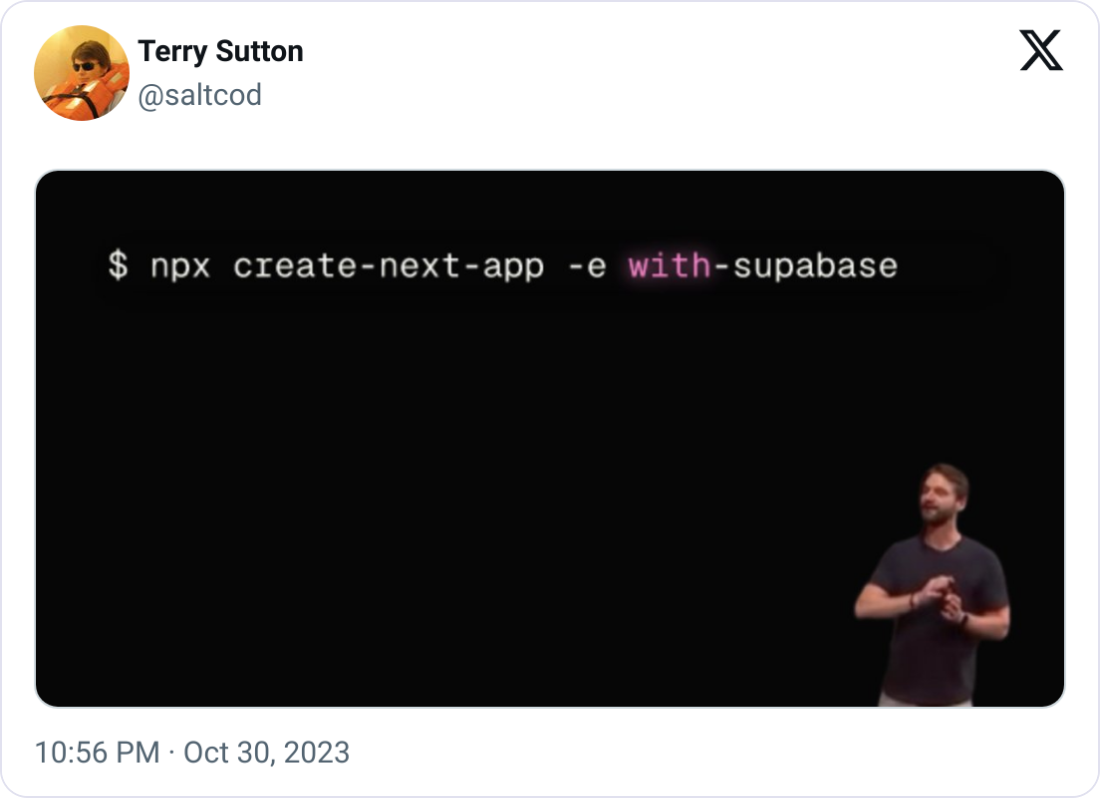Click the "Oct 30, 2023" date text
Image resolution: width=1100 pixels, height=798 pixels.
tap(267, 752)
